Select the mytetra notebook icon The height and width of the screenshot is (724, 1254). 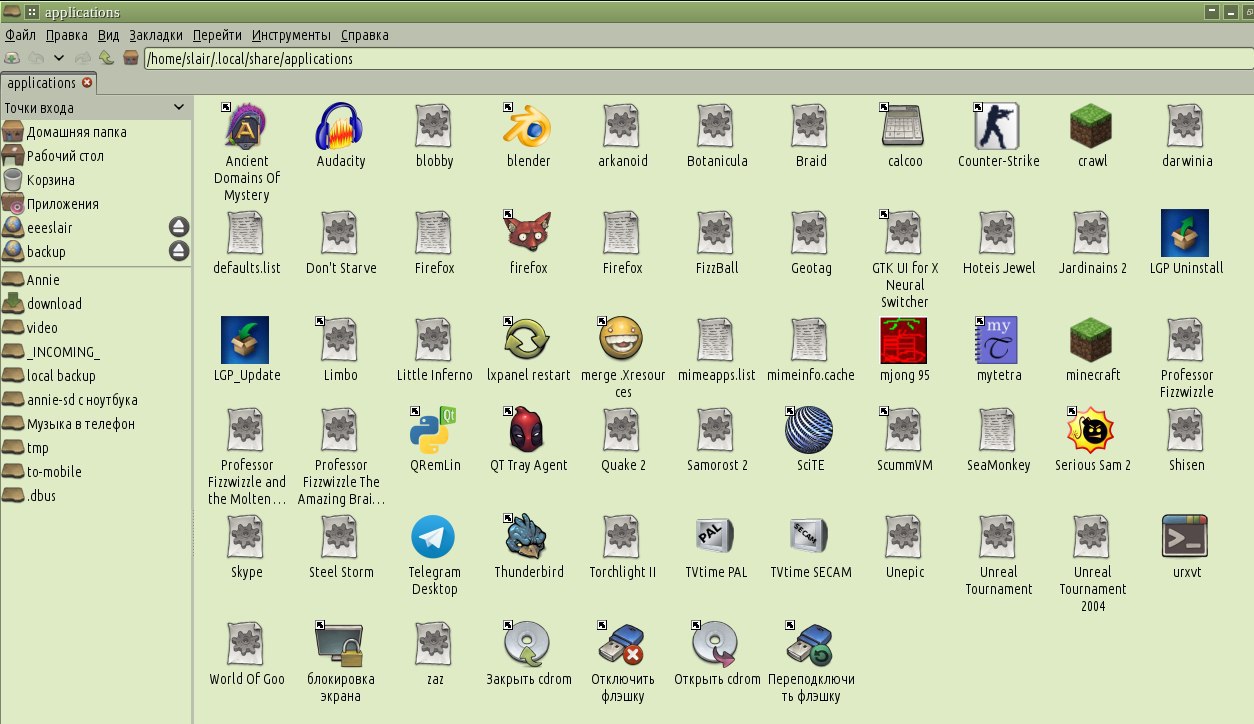coord(998,340)
